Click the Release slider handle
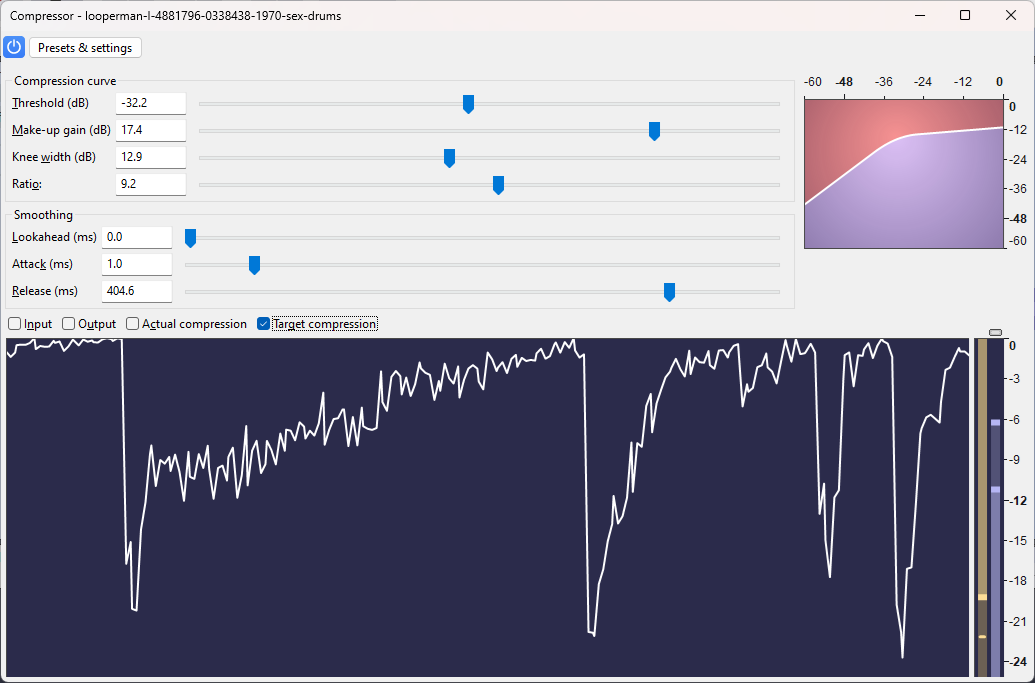Image resolution: width=1035 pixels, height=683 pixels. pos(669,292)
